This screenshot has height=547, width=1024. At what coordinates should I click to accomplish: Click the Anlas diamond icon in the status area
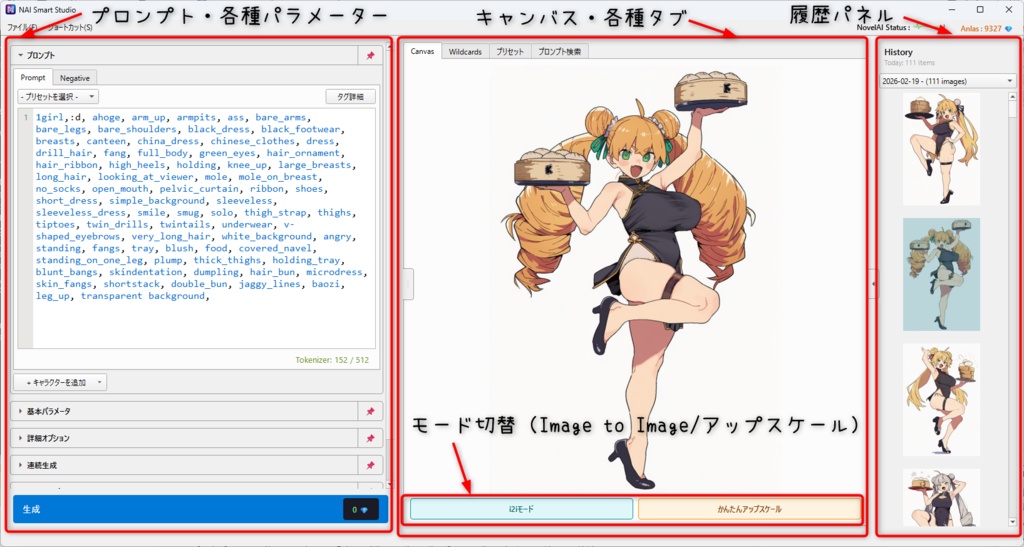[1008, 29]
